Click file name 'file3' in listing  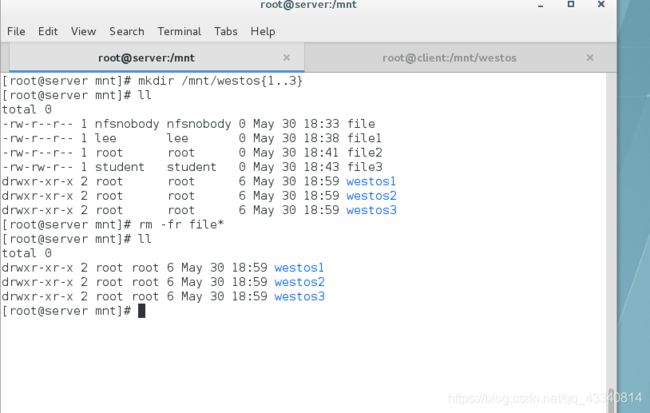365,167
